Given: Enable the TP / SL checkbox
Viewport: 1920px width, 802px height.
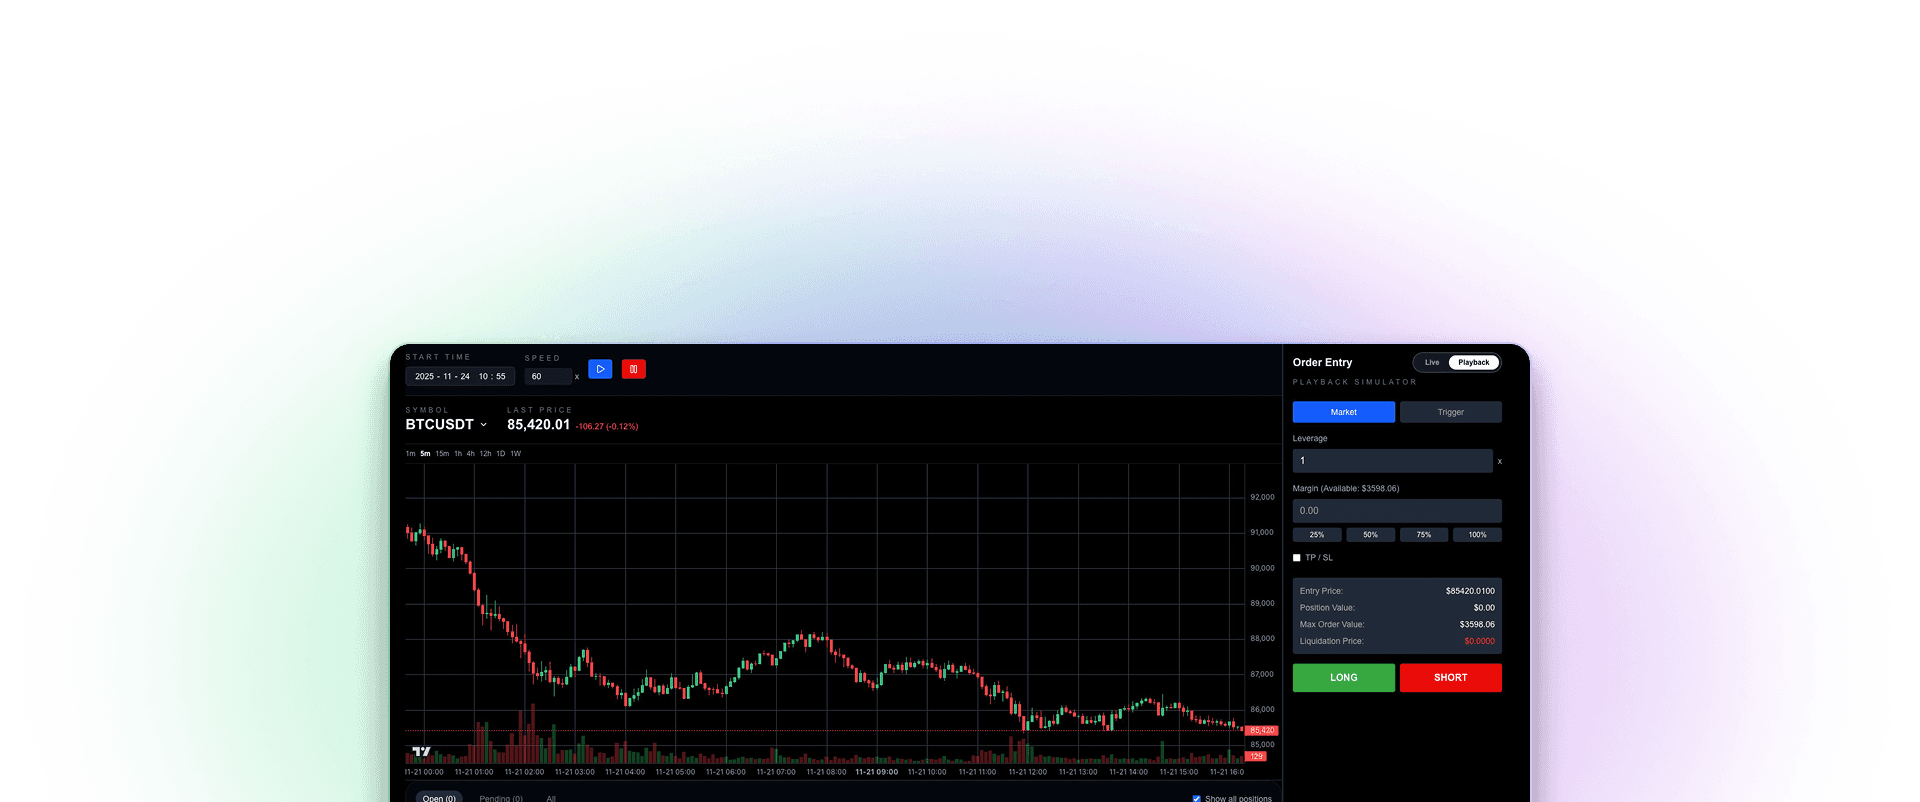Looking at the screenshot, I should point(1297,558).
